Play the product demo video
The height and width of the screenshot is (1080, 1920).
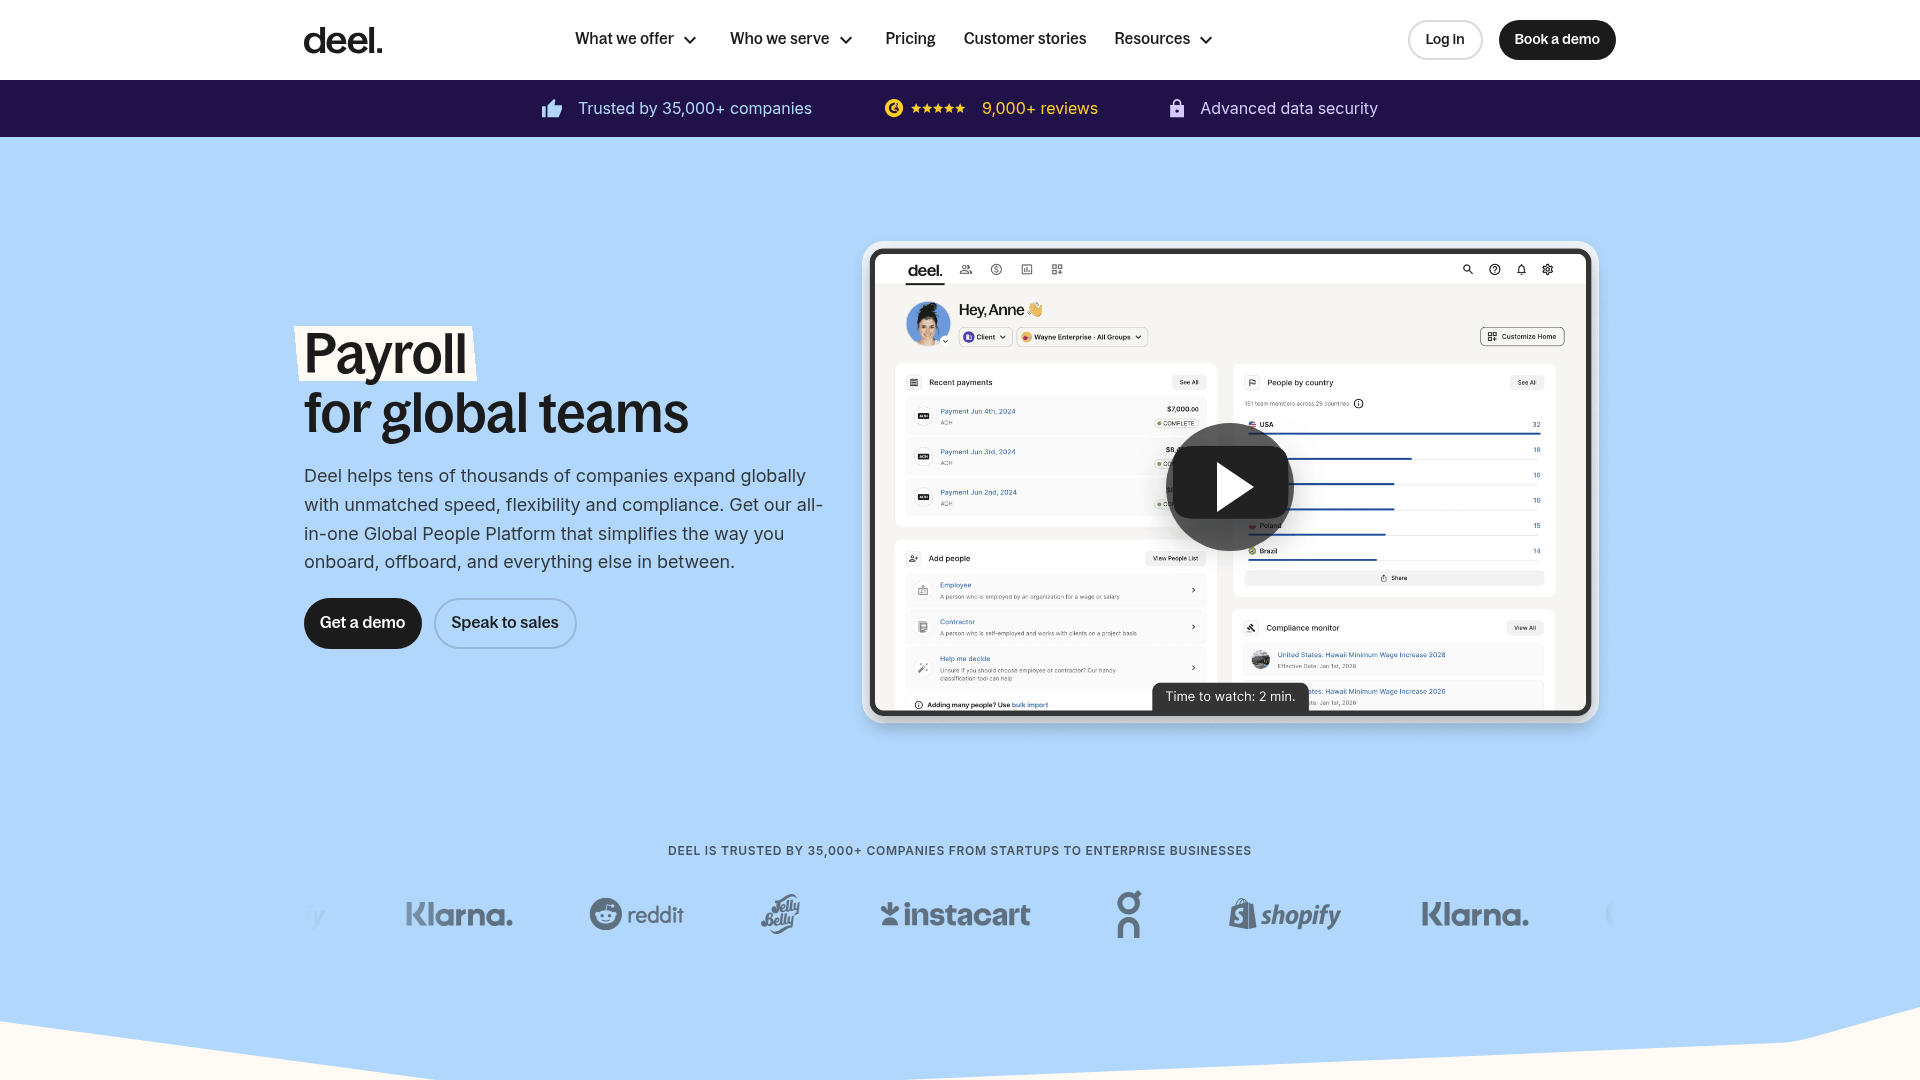click(1230, 487)
